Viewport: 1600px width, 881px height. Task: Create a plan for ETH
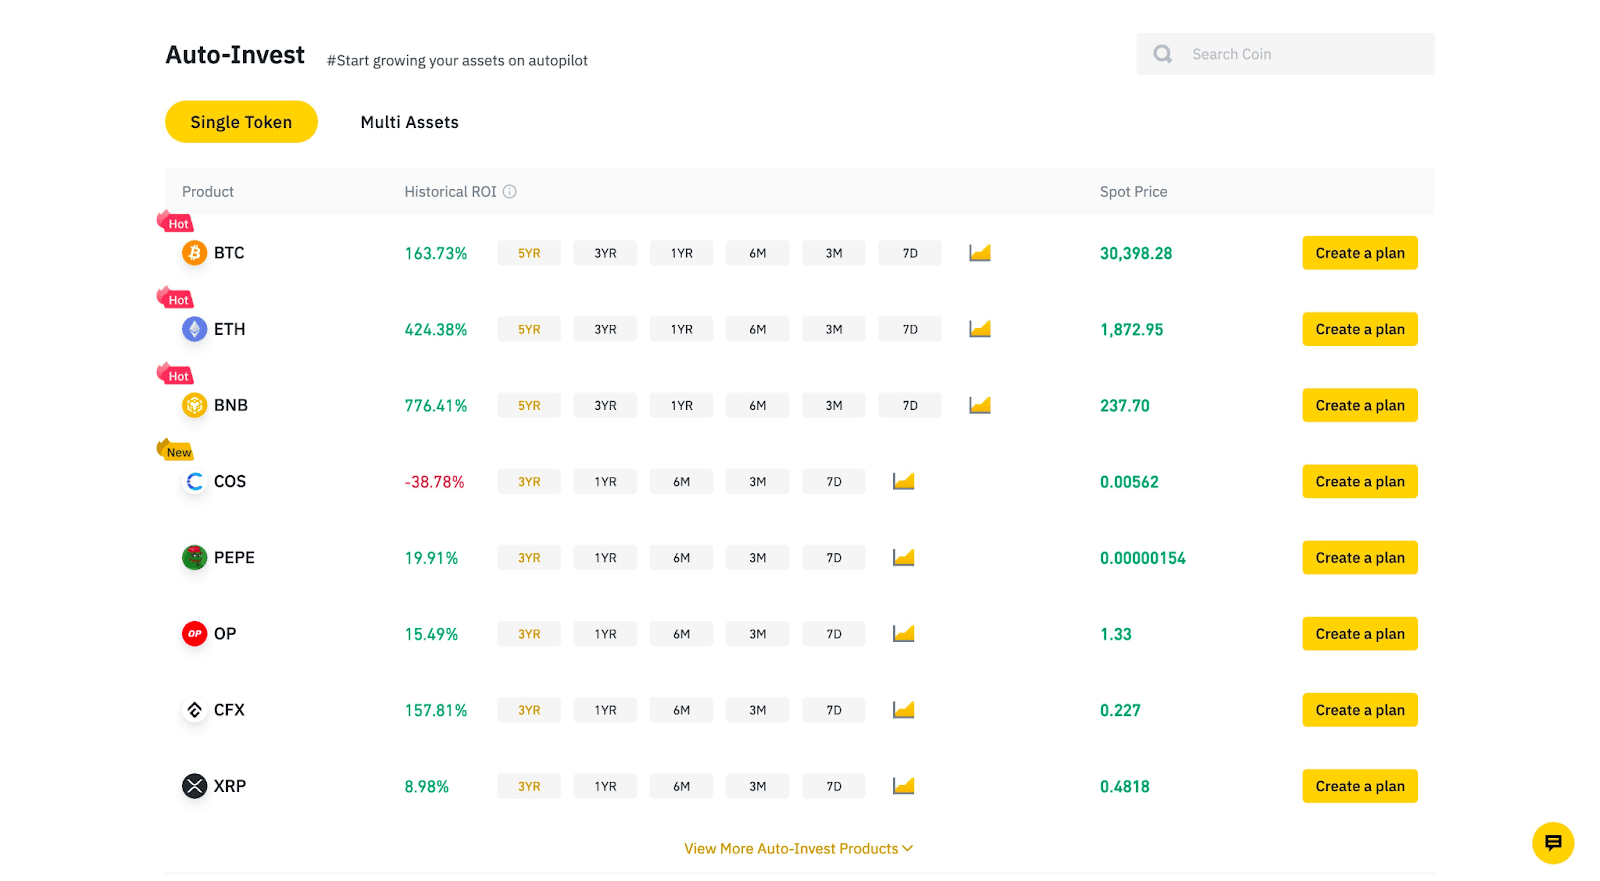1360,329
